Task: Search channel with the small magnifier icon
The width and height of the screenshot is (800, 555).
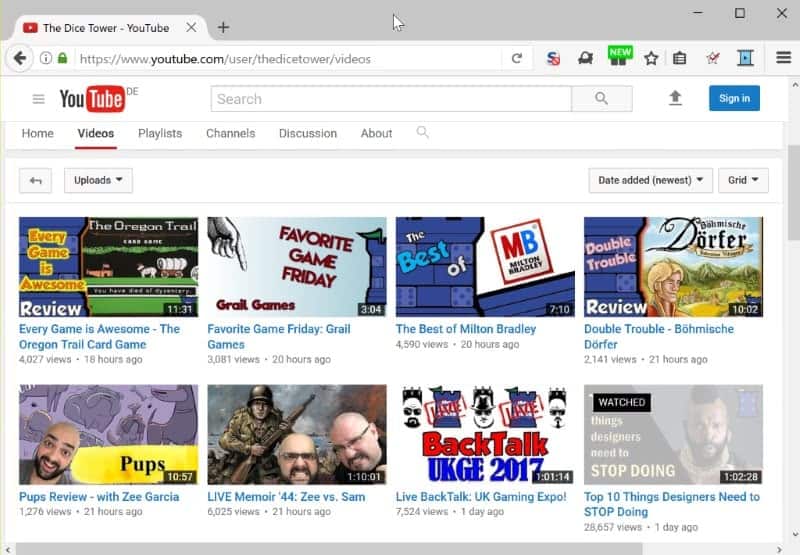Action: [x=422, y=133]
